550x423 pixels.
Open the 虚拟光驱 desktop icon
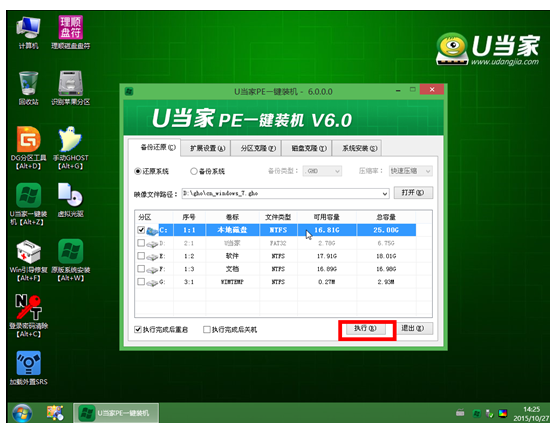[x=71, y=200]
